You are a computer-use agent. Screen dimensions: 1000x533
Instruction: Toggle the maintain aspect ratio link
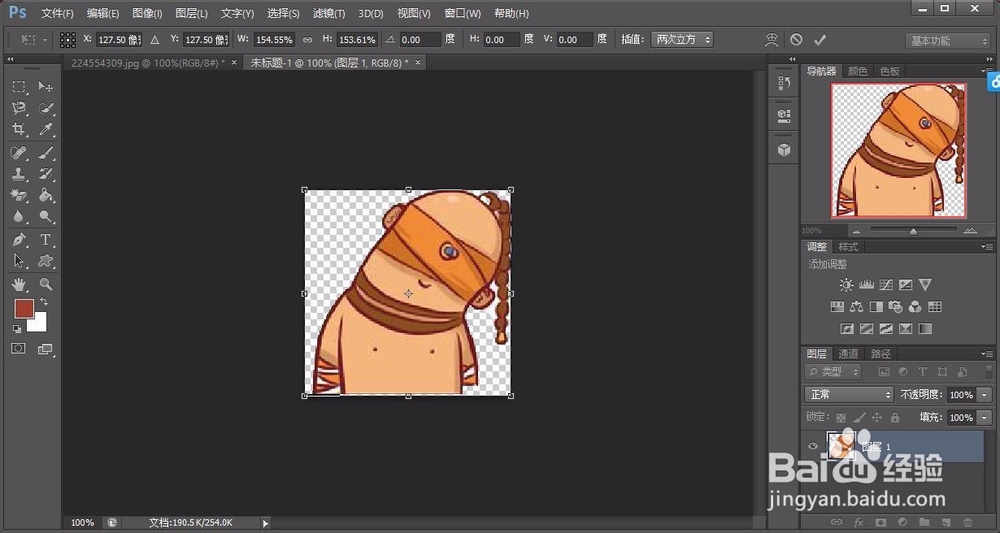[307, 40]
